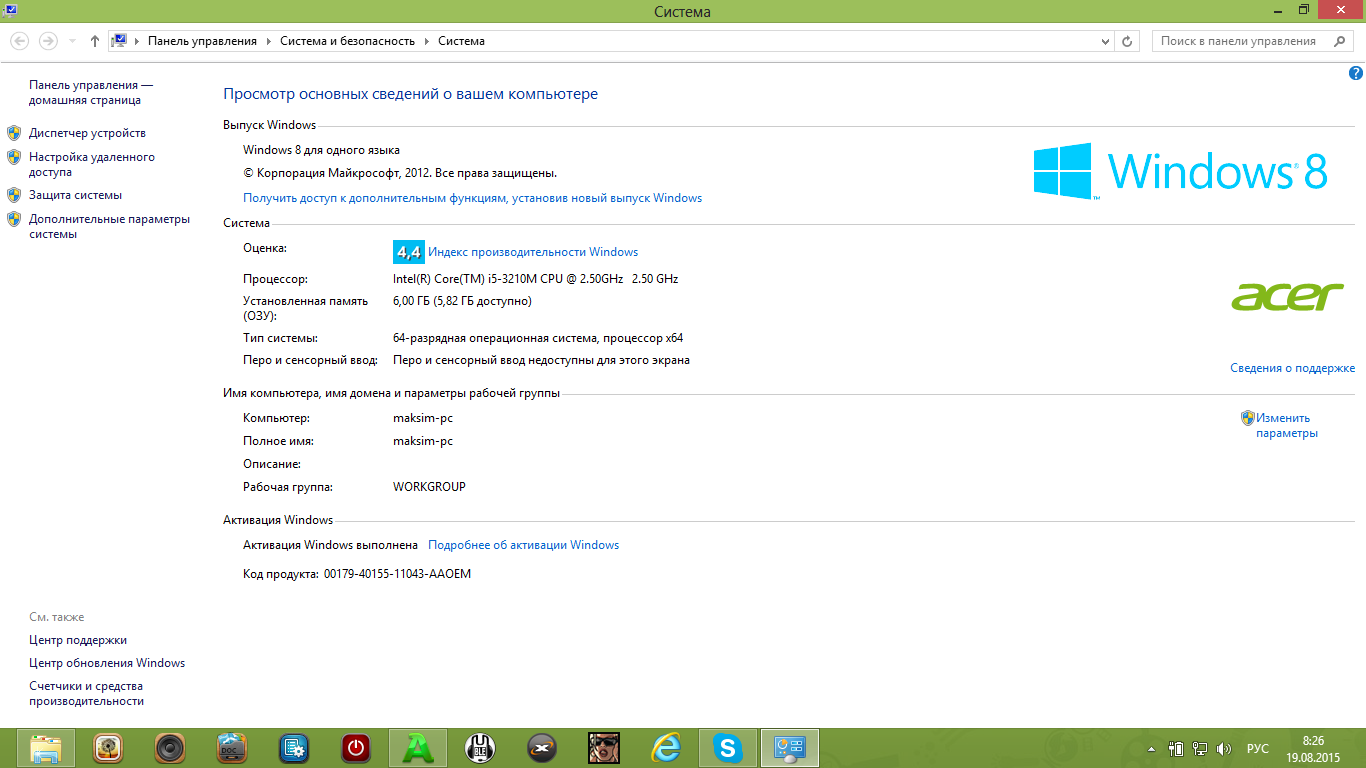Open 'Сведения о поддержке' link

[1292, 368]
